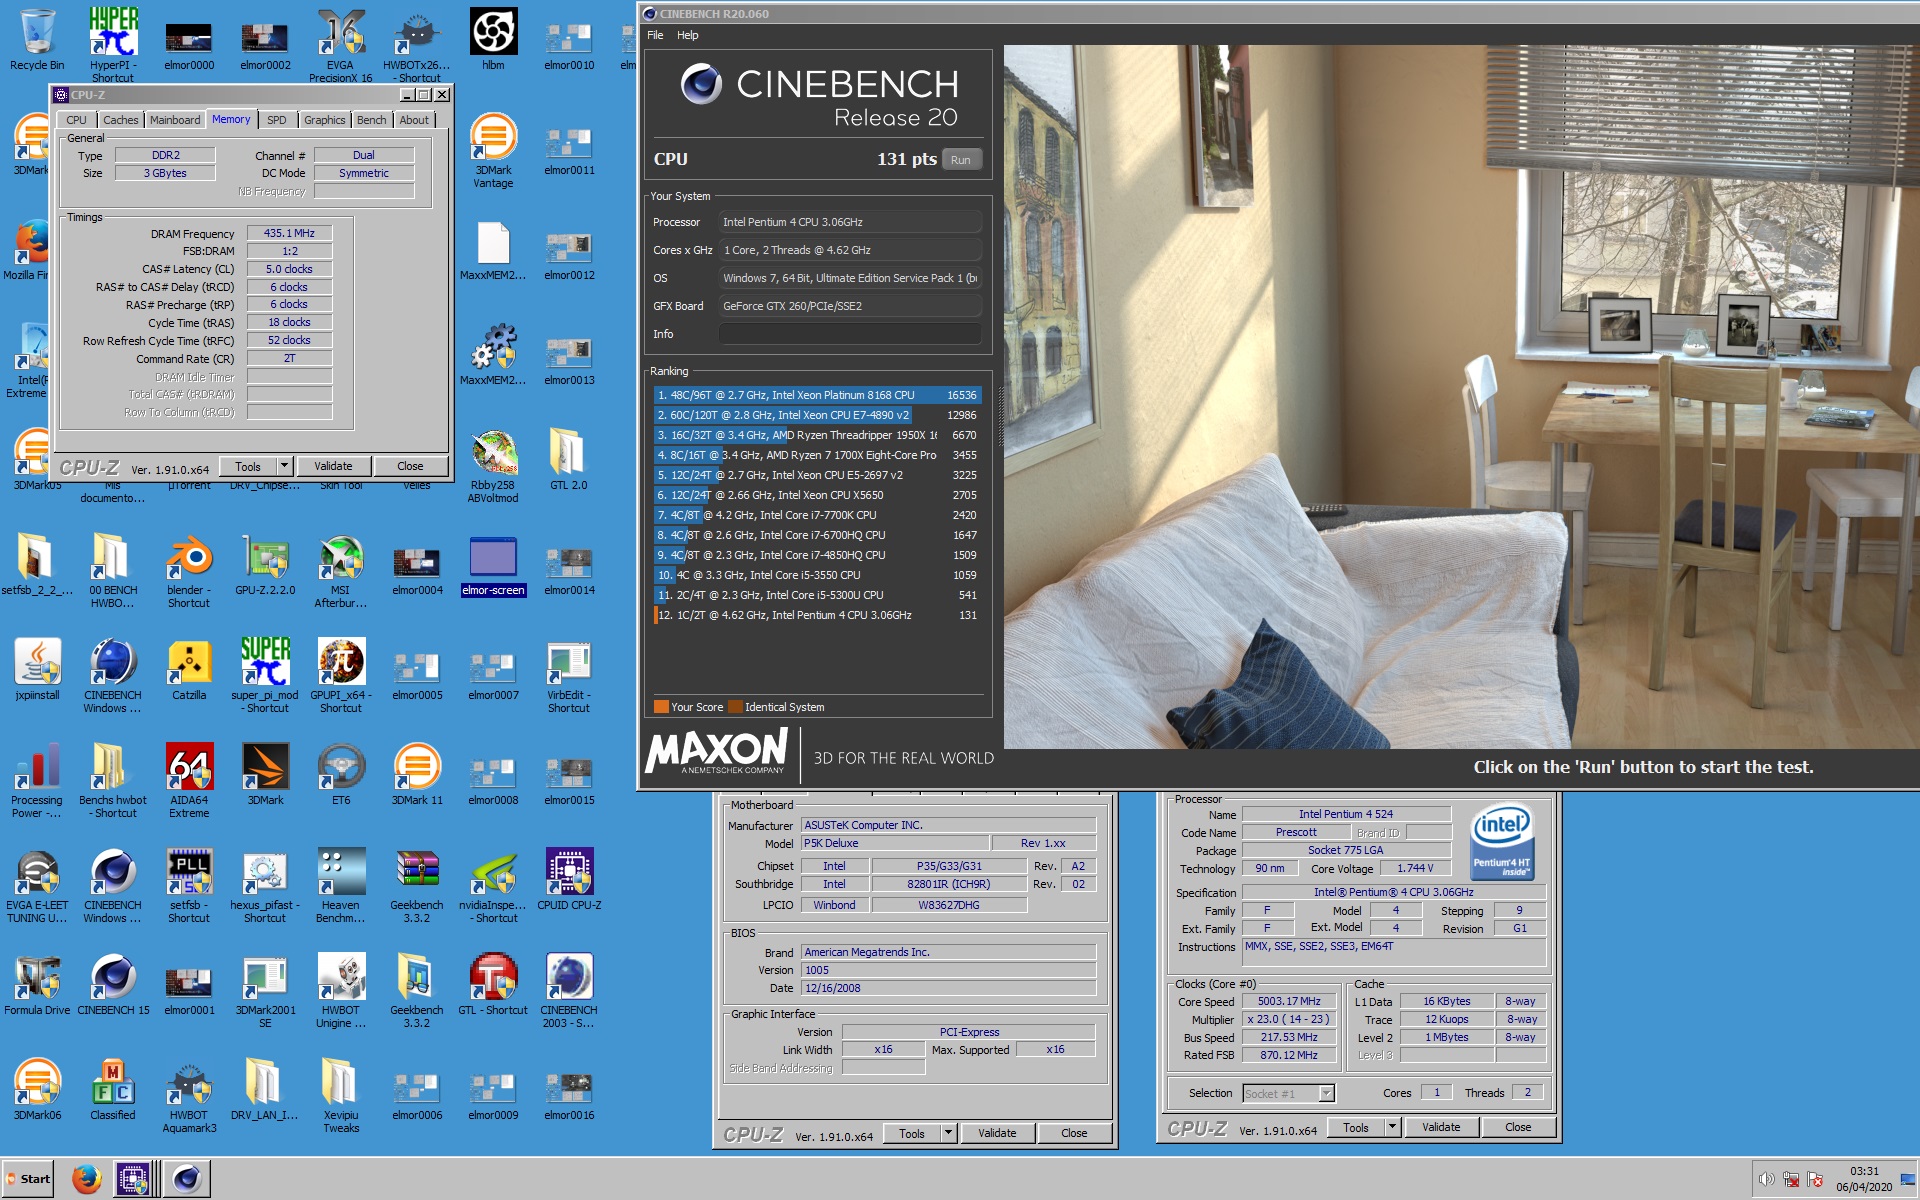Open HWBOT Aquamark3 icon
This screenshot has width=1920, height=1200.
pyautogui.click(x=189, y=1096)
